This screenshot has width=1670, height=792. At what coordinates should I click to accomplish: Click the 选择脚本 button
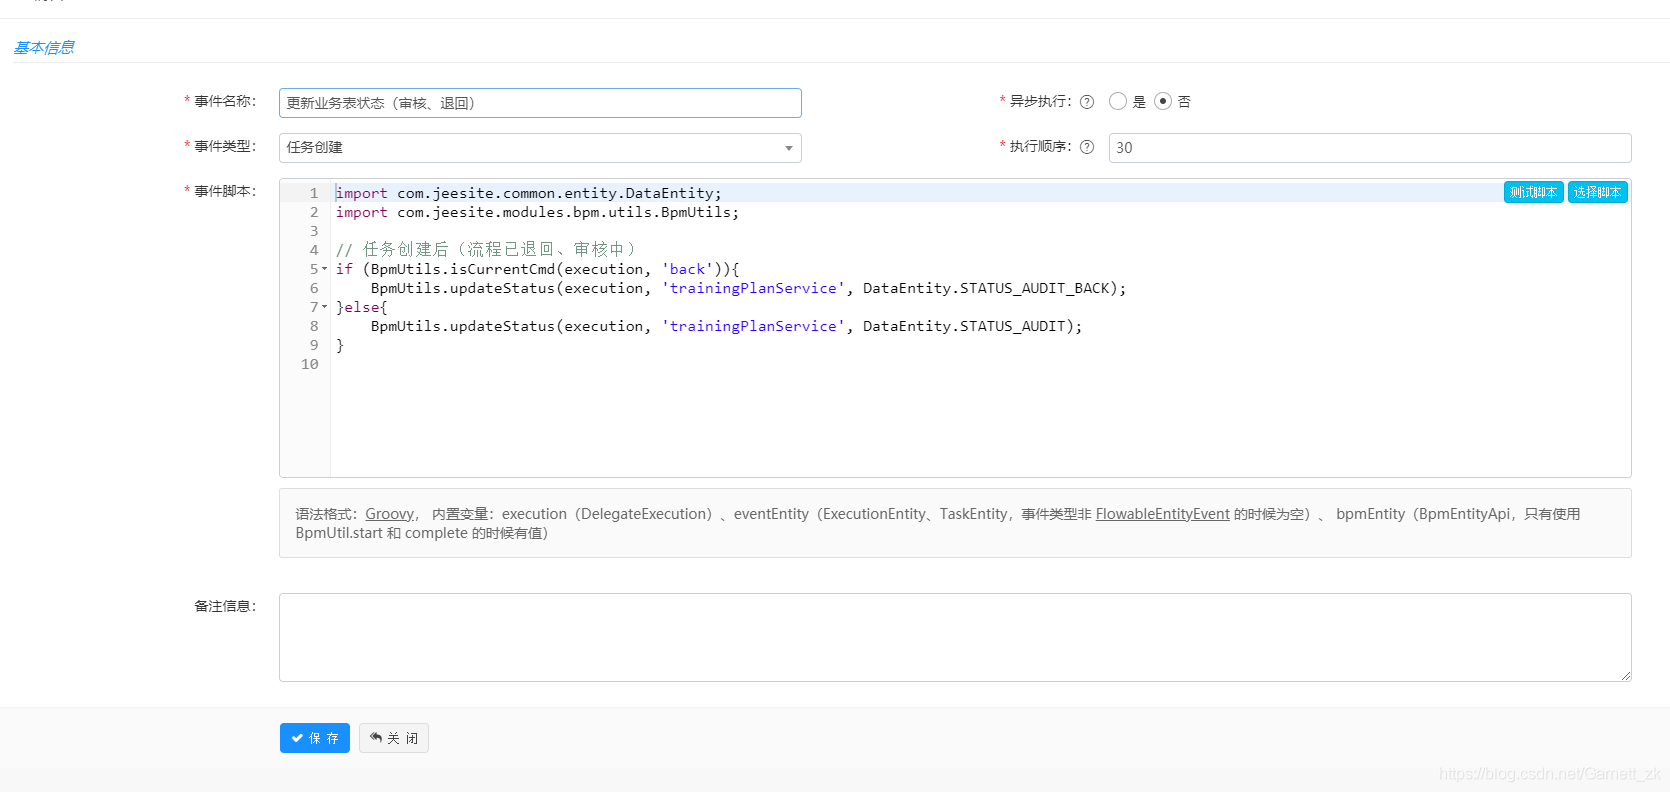pos(1597,192)
